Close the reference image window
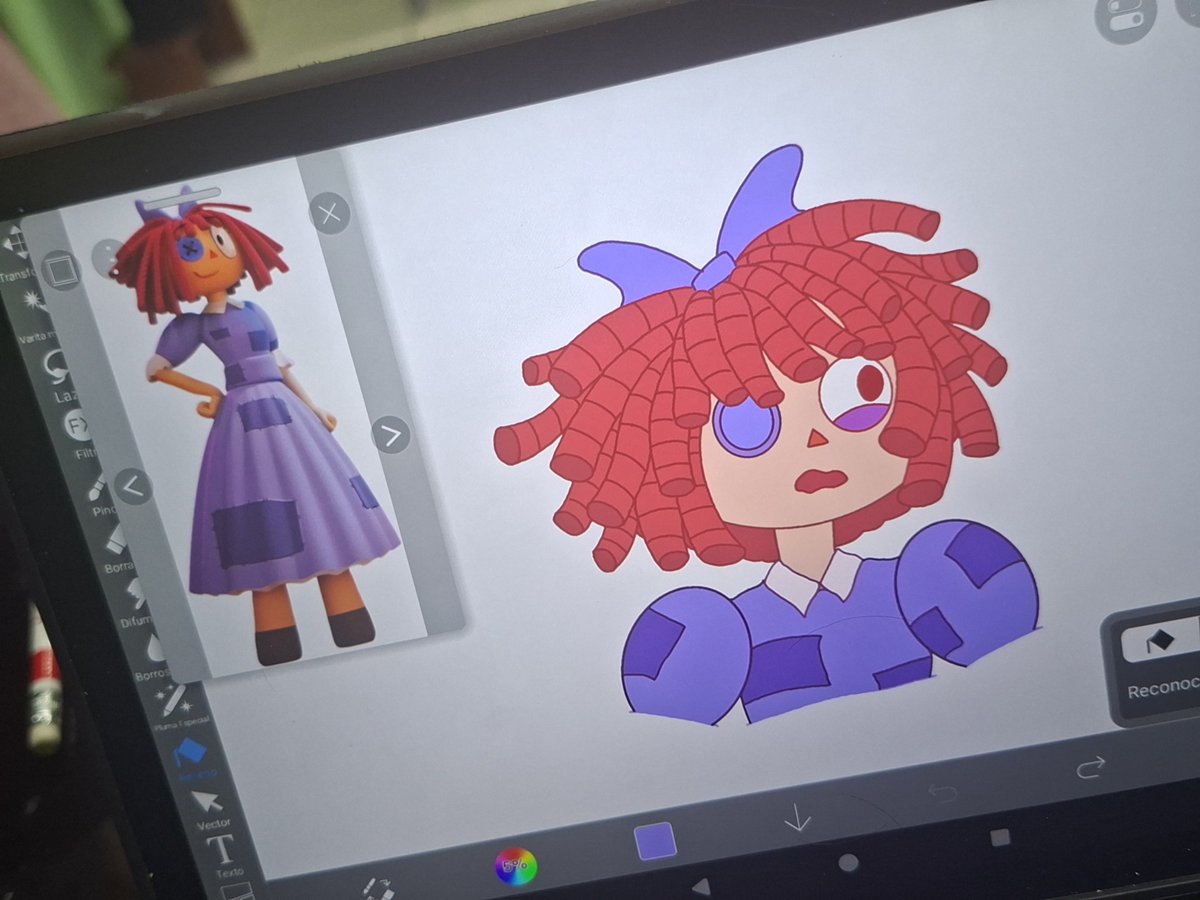The width and height of the screenshot is (1200, 900). [329, 213]
